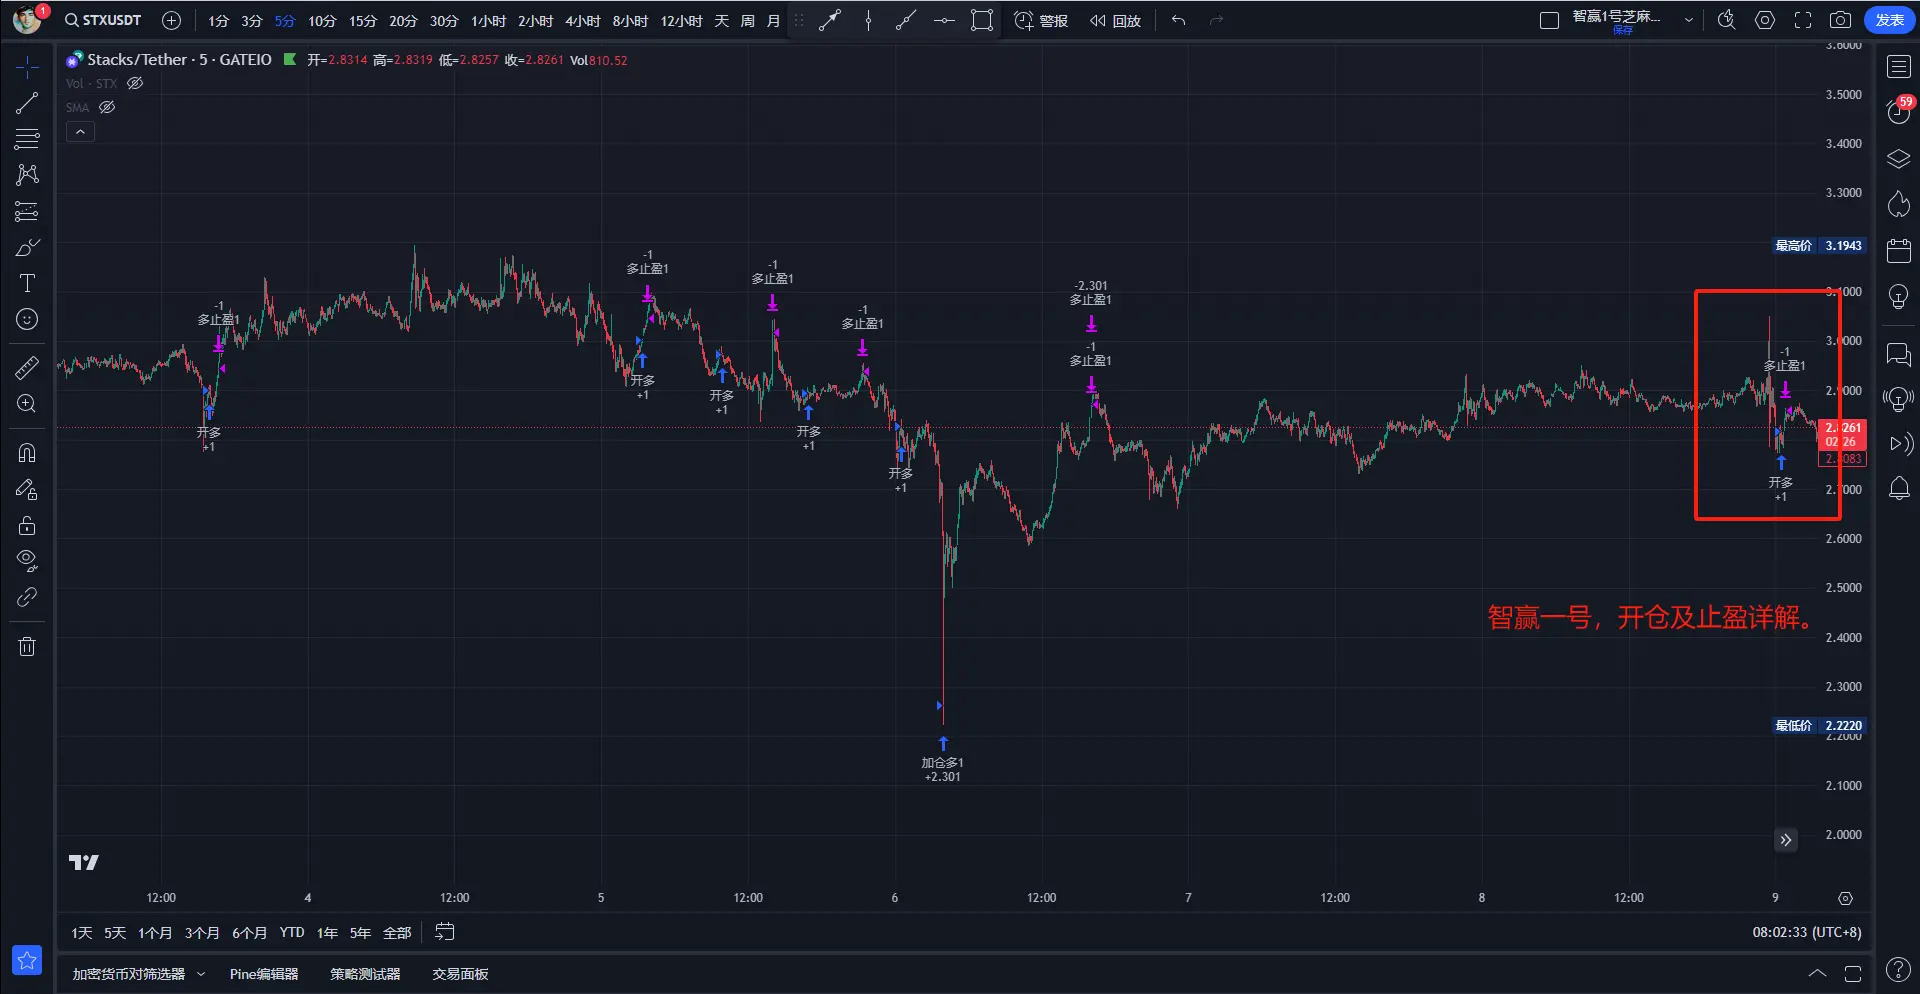Select the text annotation tool
The height and width of the screenshot is (994, 1920).
click(x=27, y=283)
